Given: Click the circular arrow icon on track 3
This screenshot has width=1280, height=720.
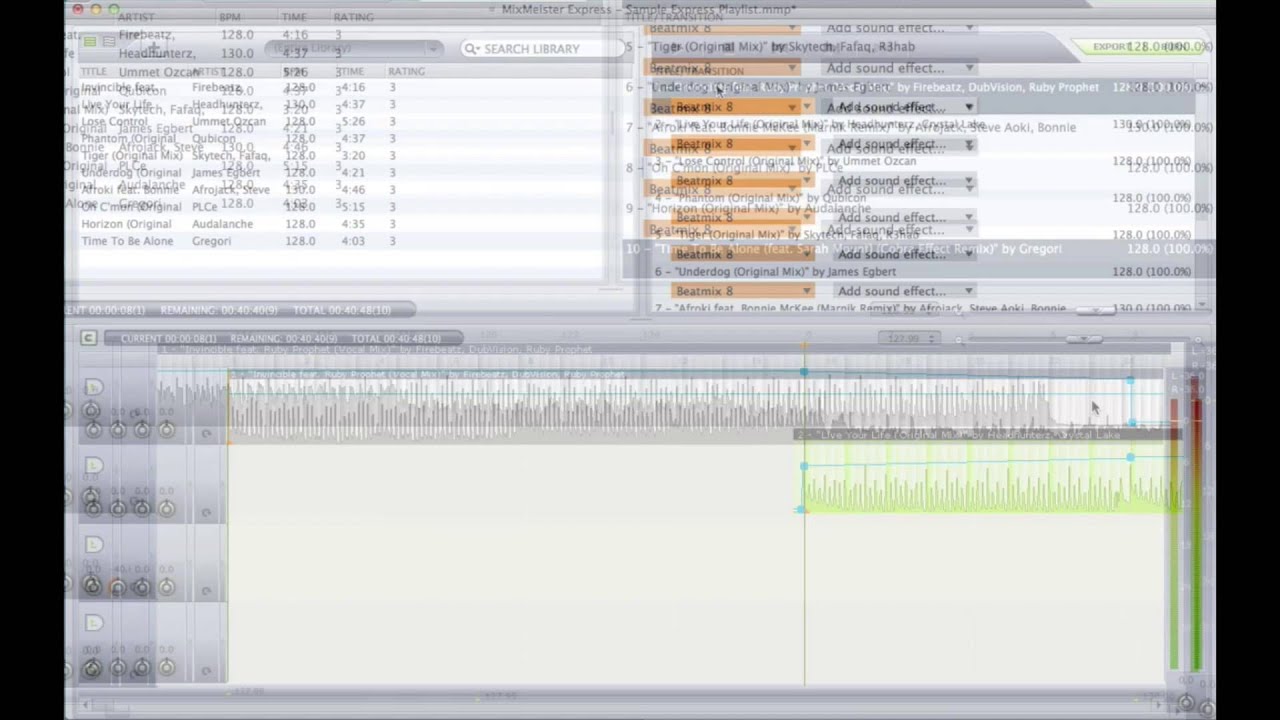Looking at the screenshot, I should pyautogui.click(x=206, y=591).
